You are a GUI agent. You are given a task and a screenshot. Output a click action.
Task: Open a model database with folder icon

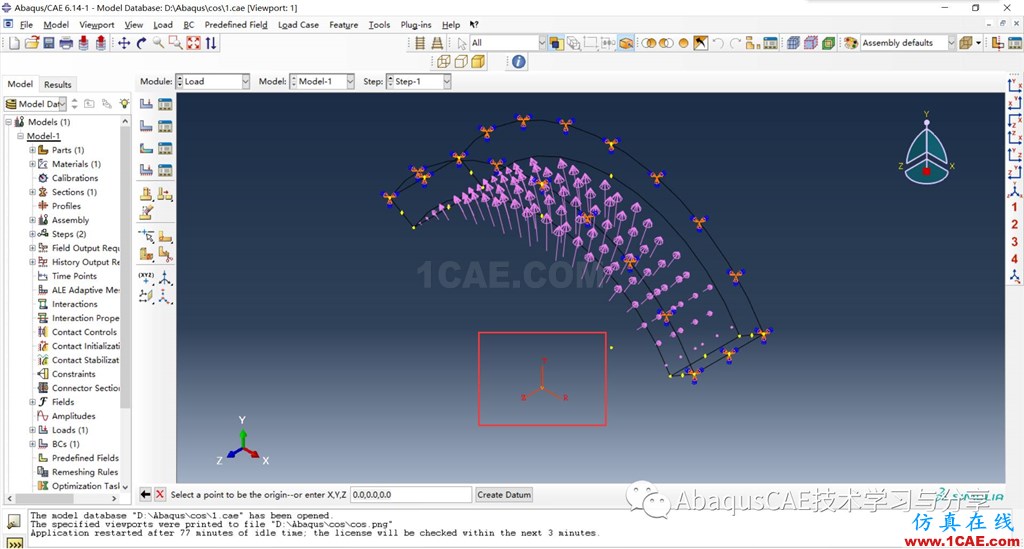[31, 43]
